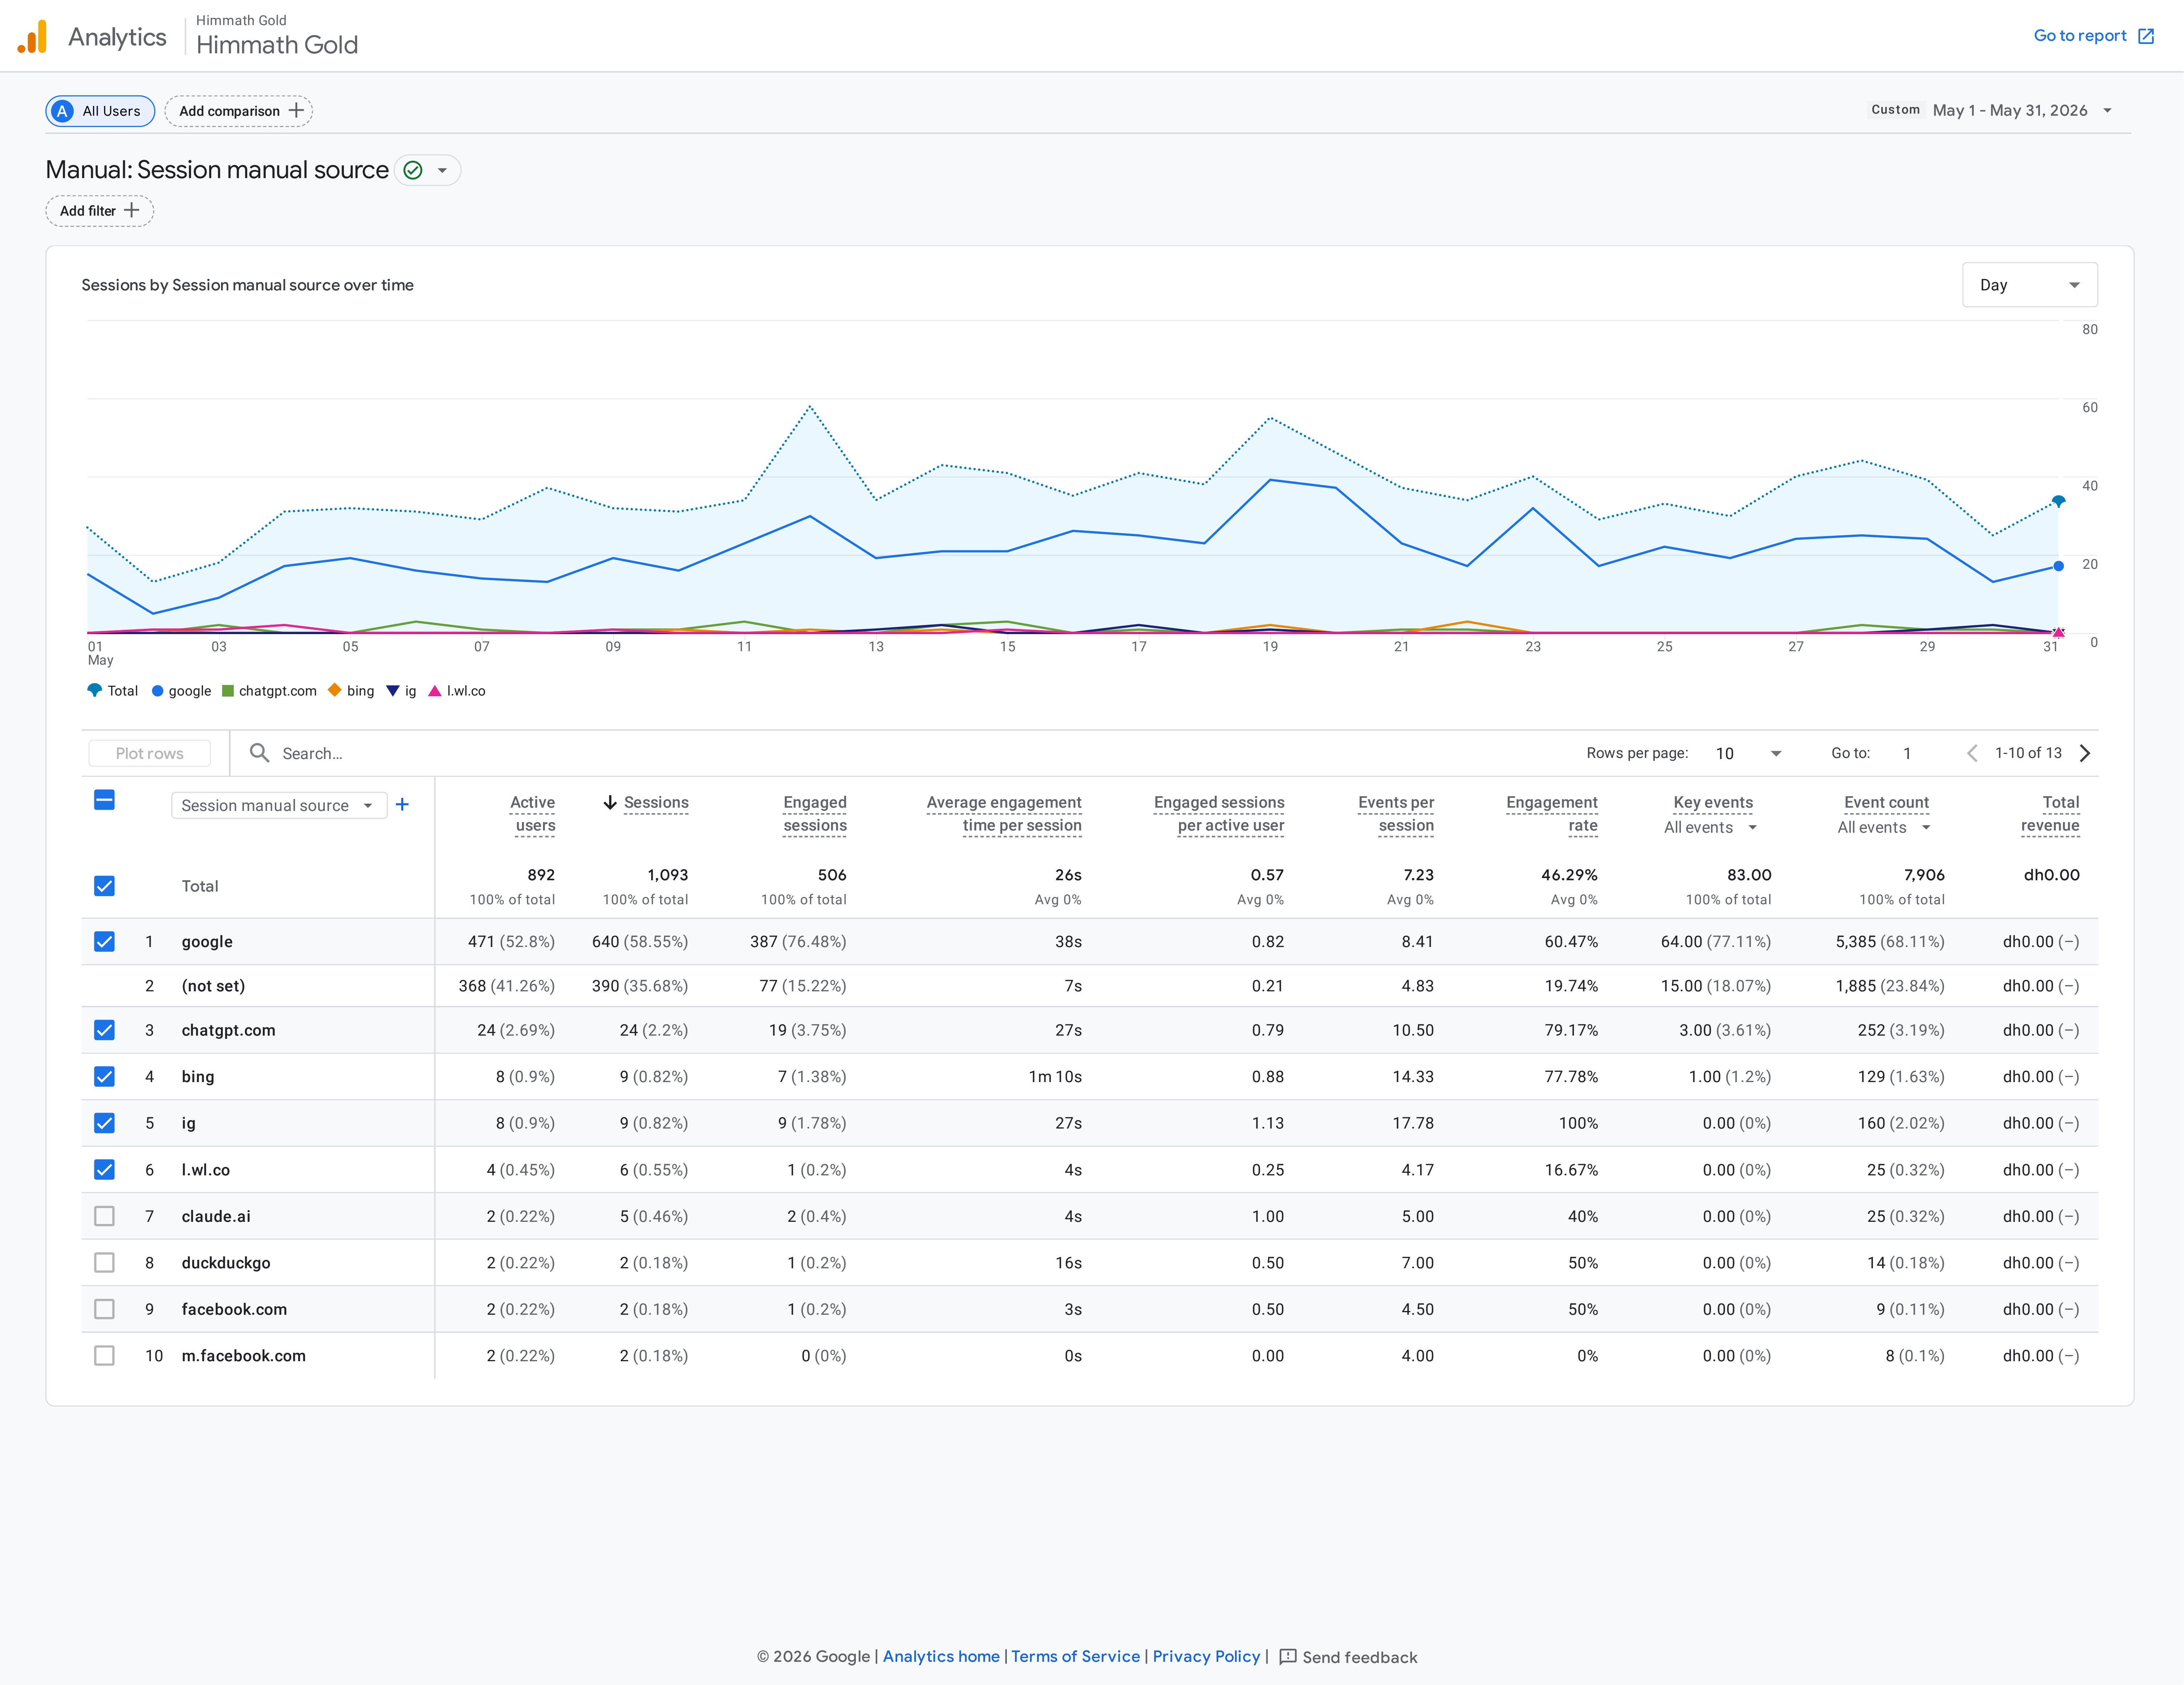The image size is (2184, 1685).
Task: Click the Send feedback icon
Action: pos(1288,1657)
